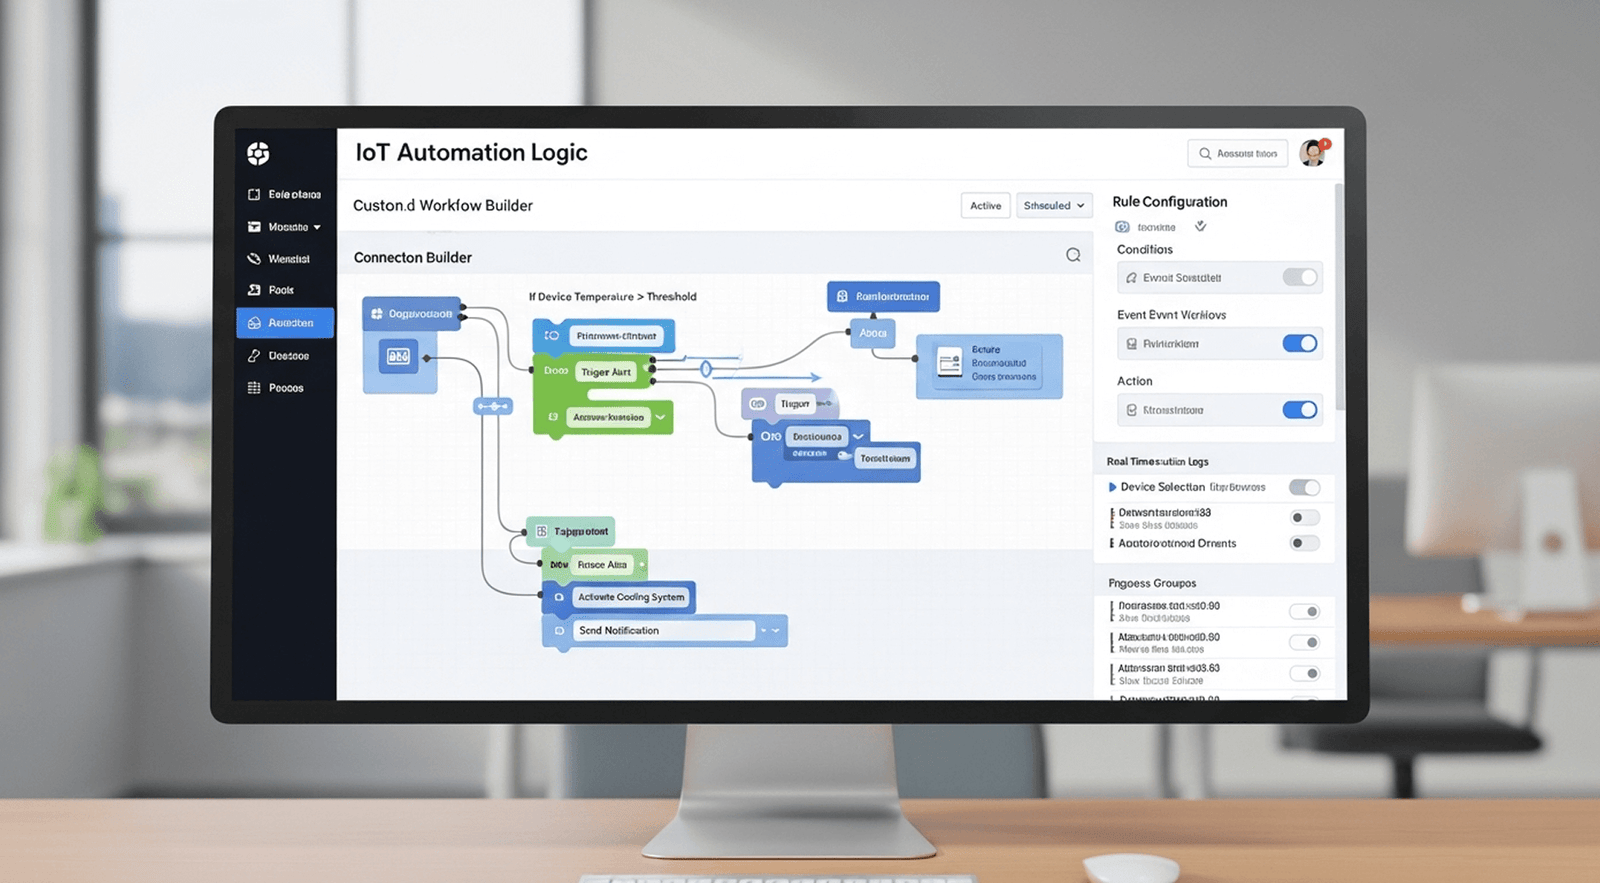
Task: Click the slider handle on the connection line
Action: (706, 369)
